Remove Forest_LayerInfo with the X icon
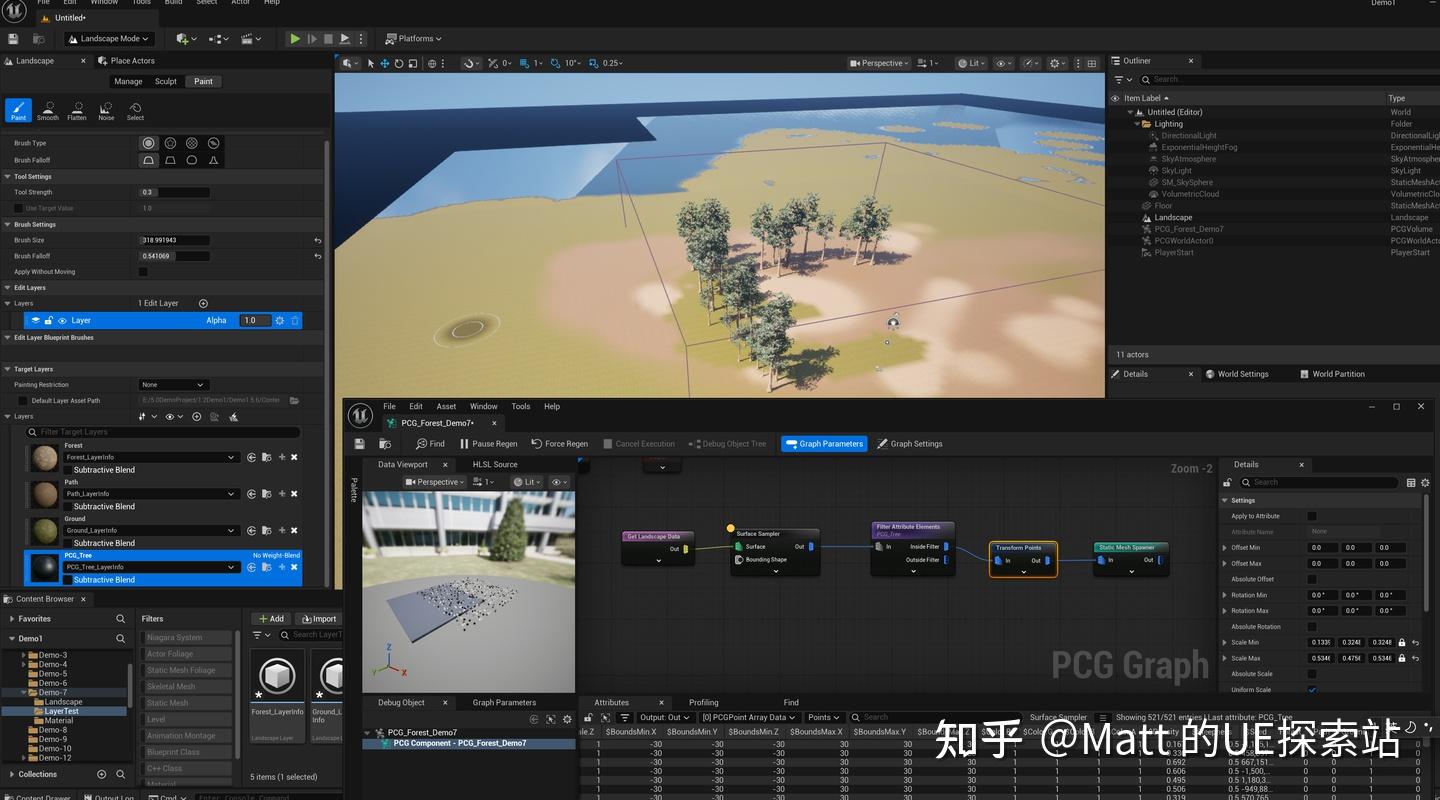 click(x=294, y=457)
